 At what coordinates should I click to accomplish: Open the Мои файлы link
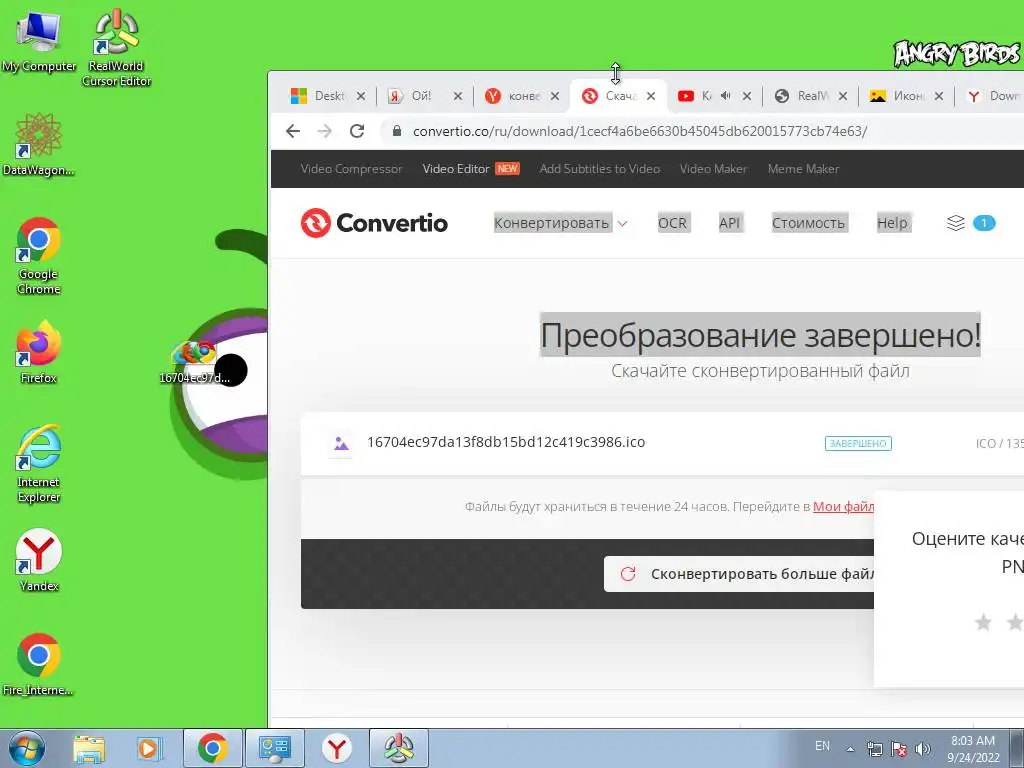[x=843, y=507]
